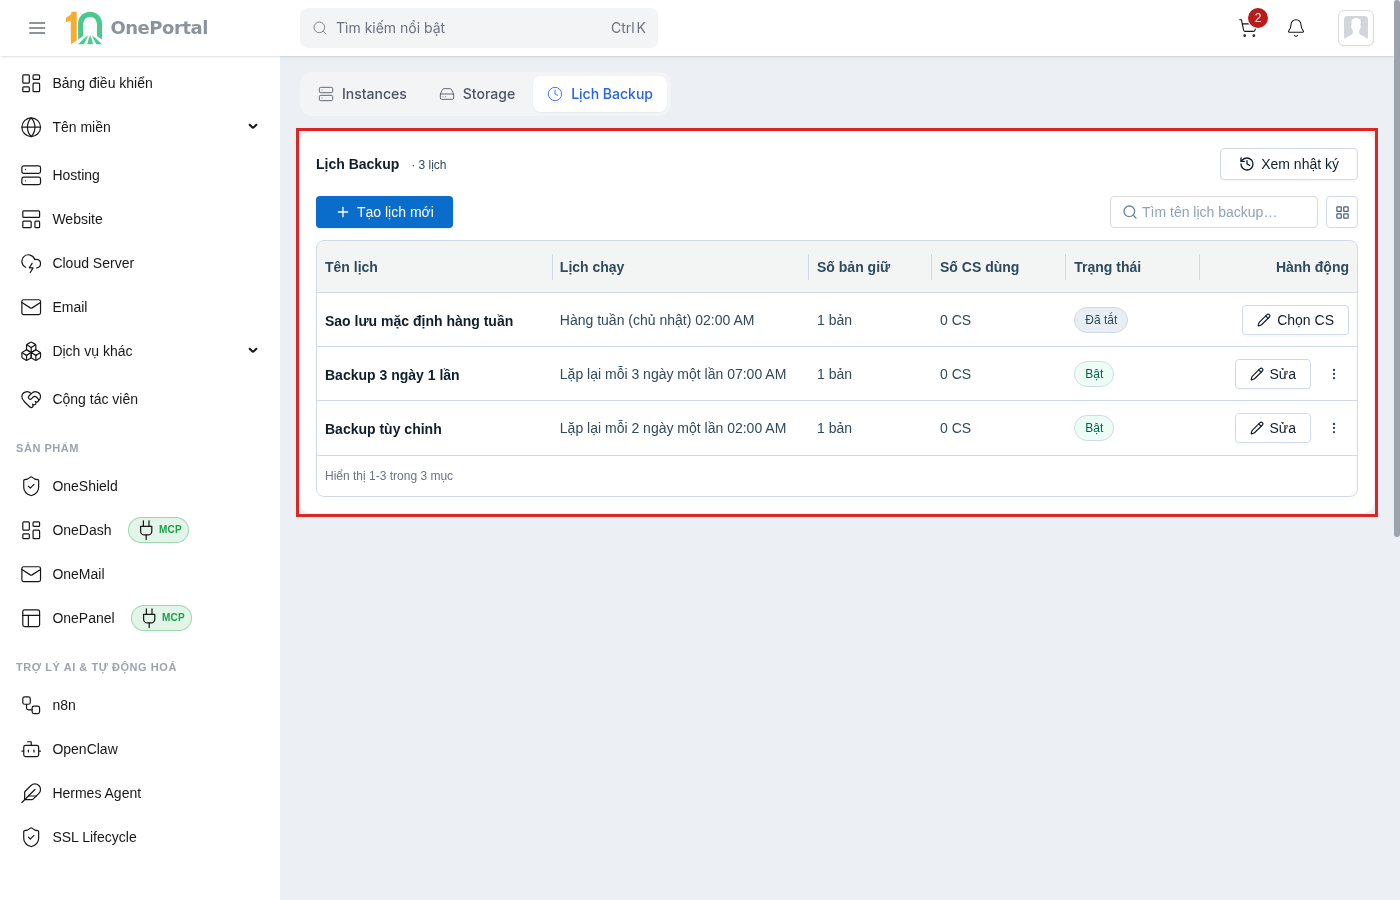Click the SSL Lifecycle shield icon
Screen dimensions: 1400x900
31,837
